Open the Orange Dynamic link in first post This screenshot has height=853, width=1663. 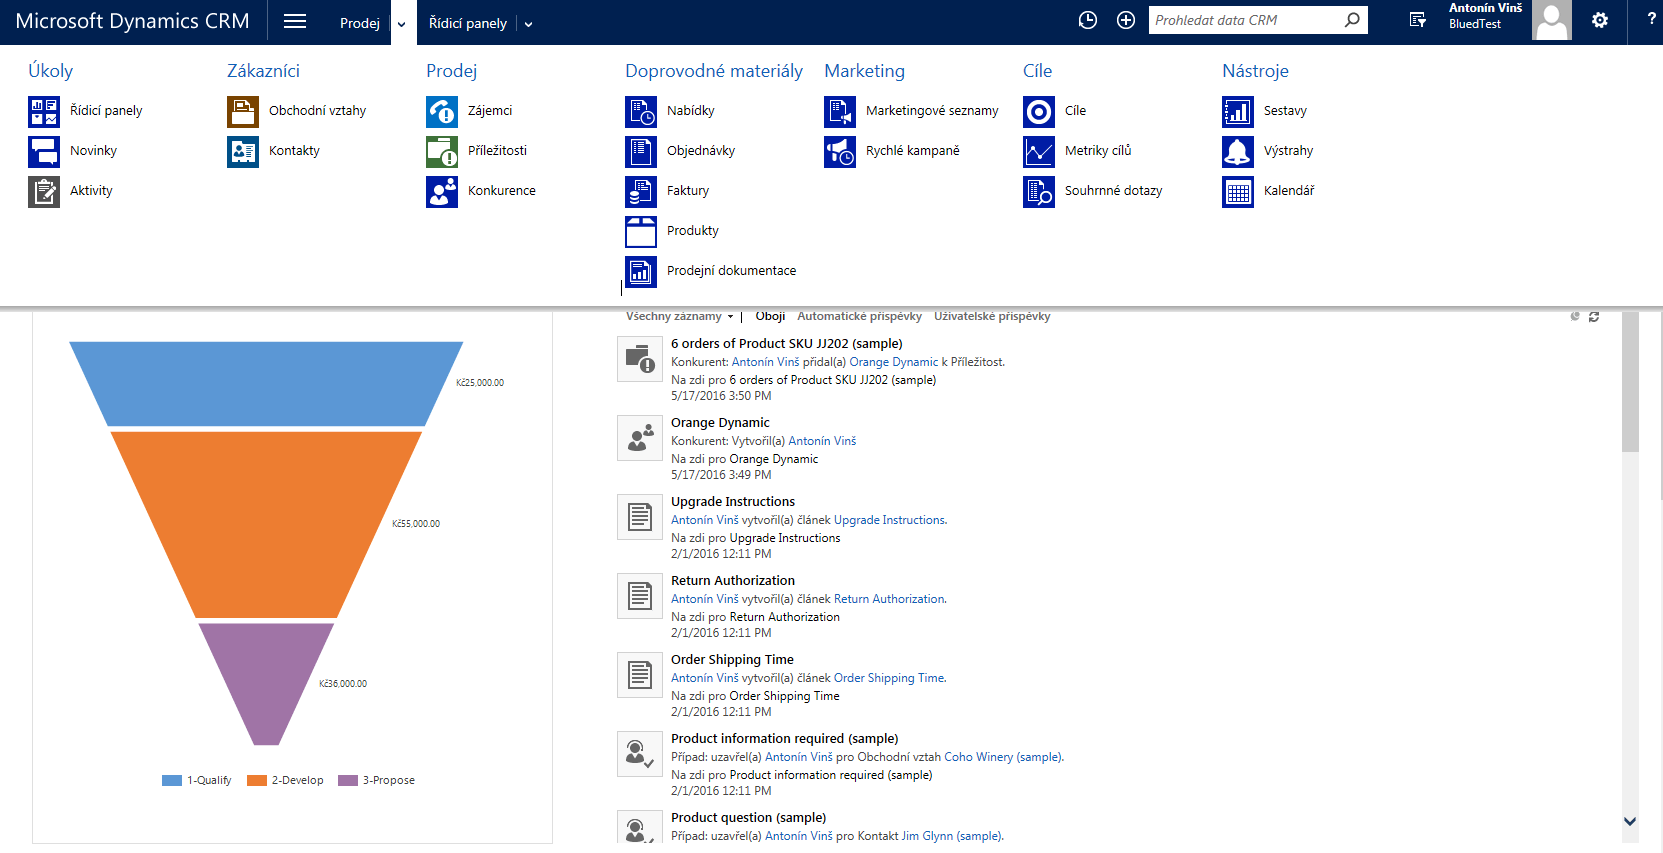point(894,362)
